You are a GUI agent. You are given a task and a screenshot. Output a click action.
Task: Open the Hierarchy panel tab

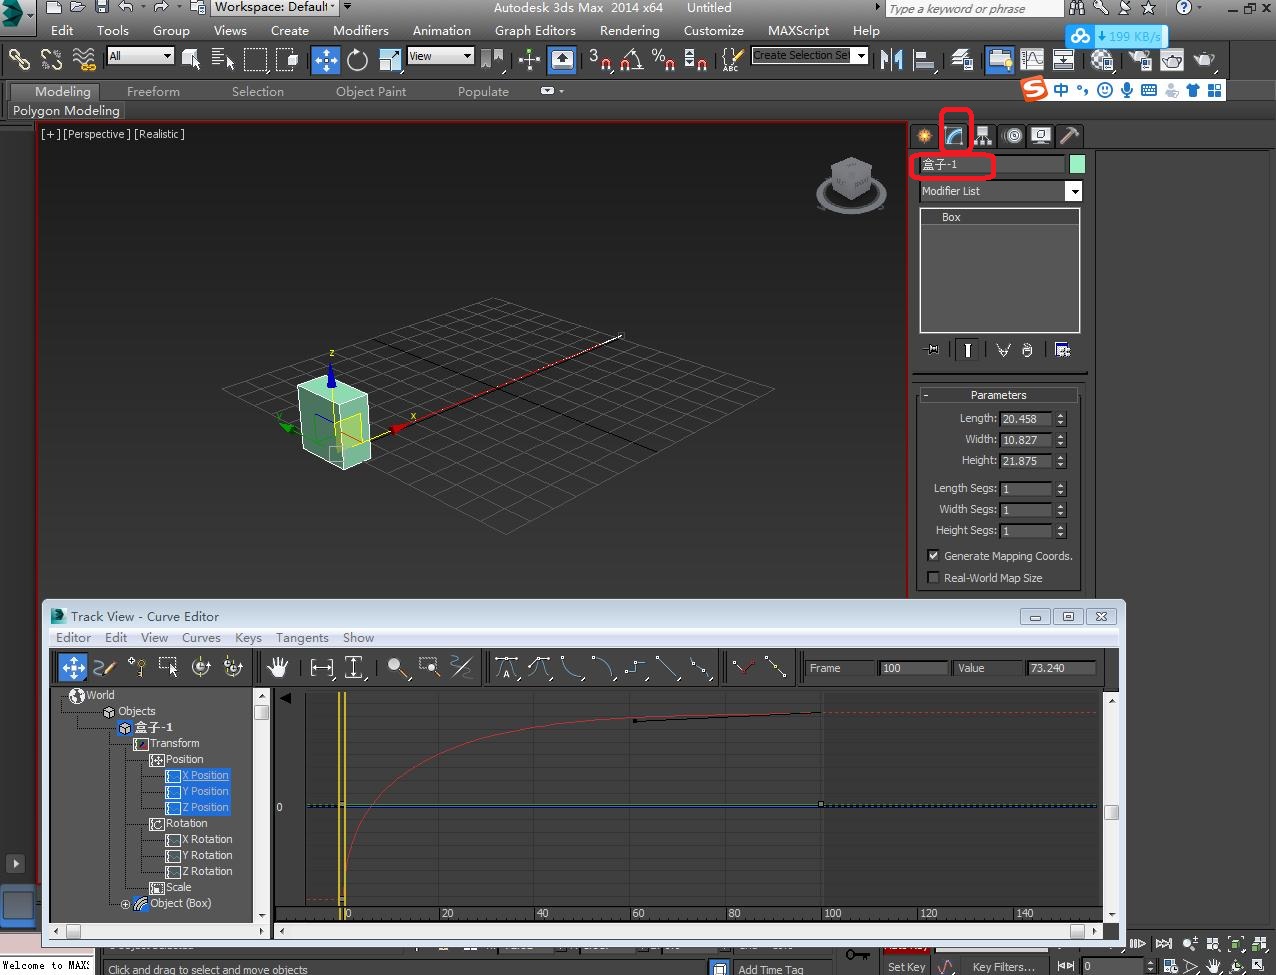point(983,136)
